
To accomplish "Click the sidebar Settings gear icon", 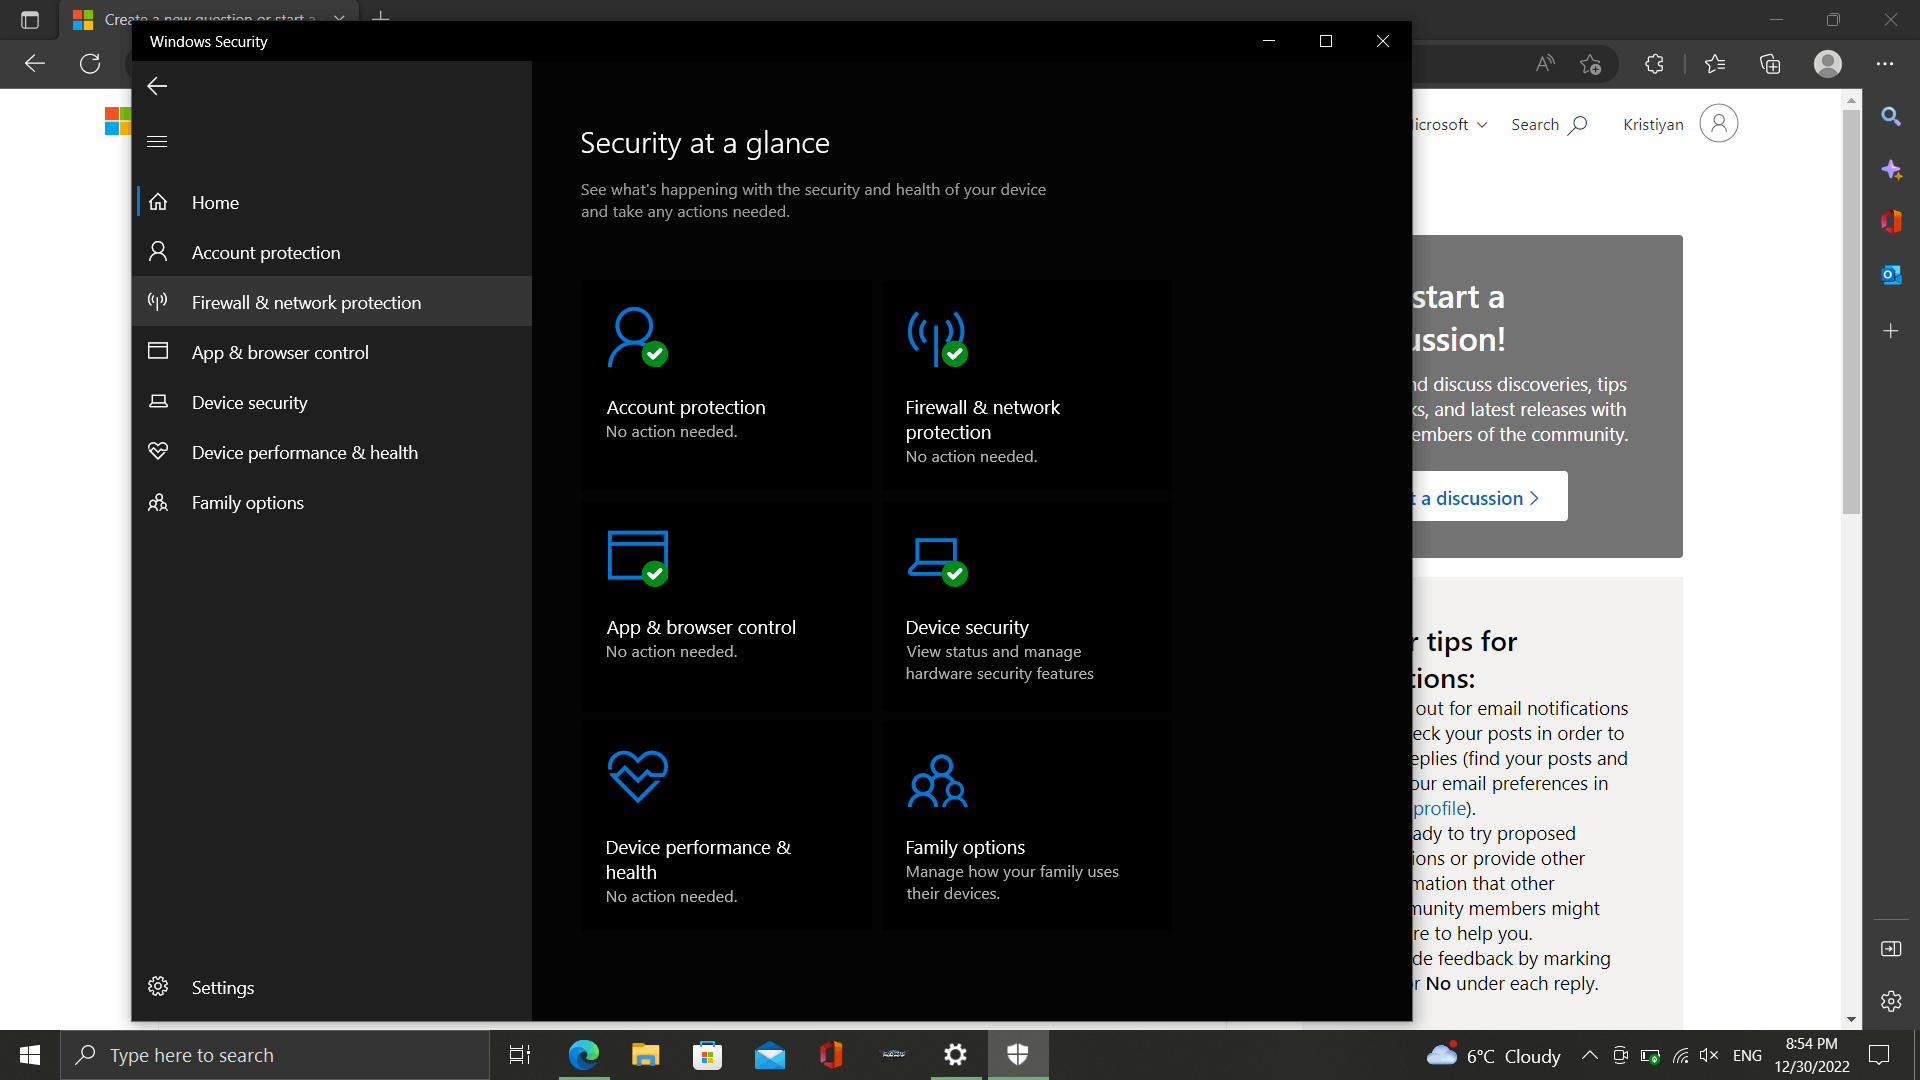I will pos(158,986).
